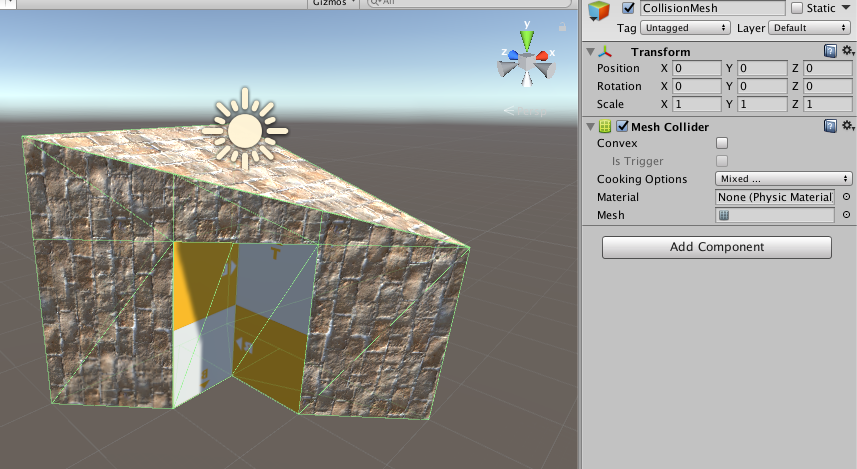Click the 'Convex' property label
The width and height of the screenshot is (857, 469).
coord(617,143)
